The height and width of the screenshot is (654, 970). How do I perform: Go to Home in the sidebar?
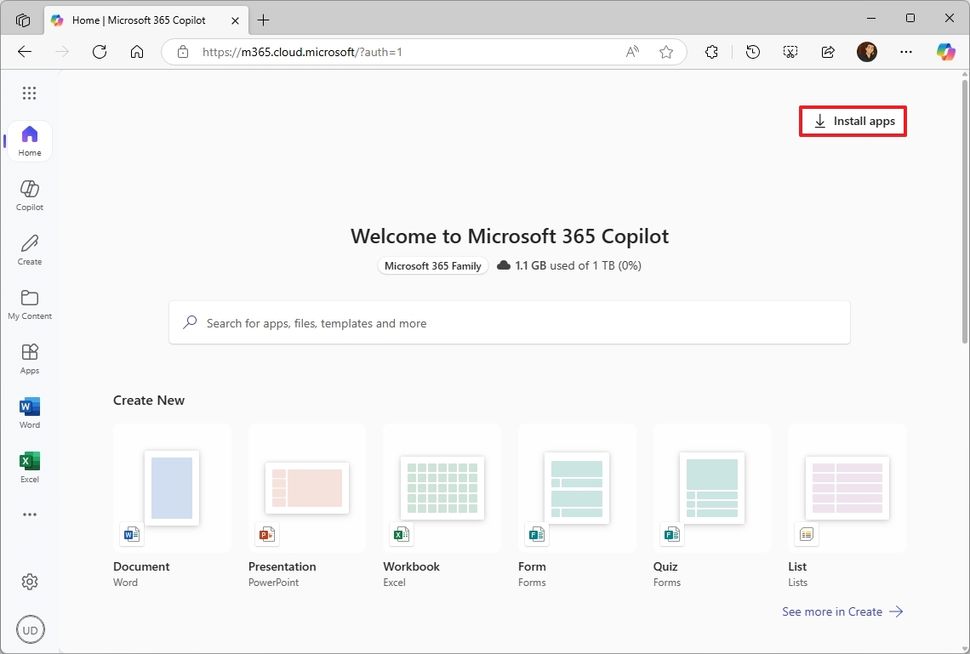point(30,141)
